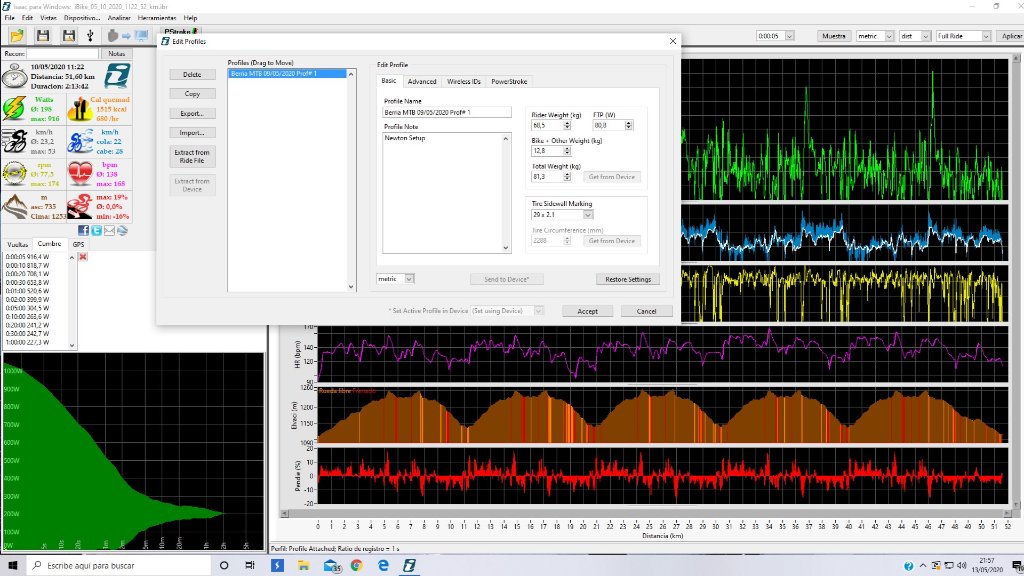Switch to the Advanced tab
The height and width of the screenshot is (576, 1024).
(x=421, y=81)
